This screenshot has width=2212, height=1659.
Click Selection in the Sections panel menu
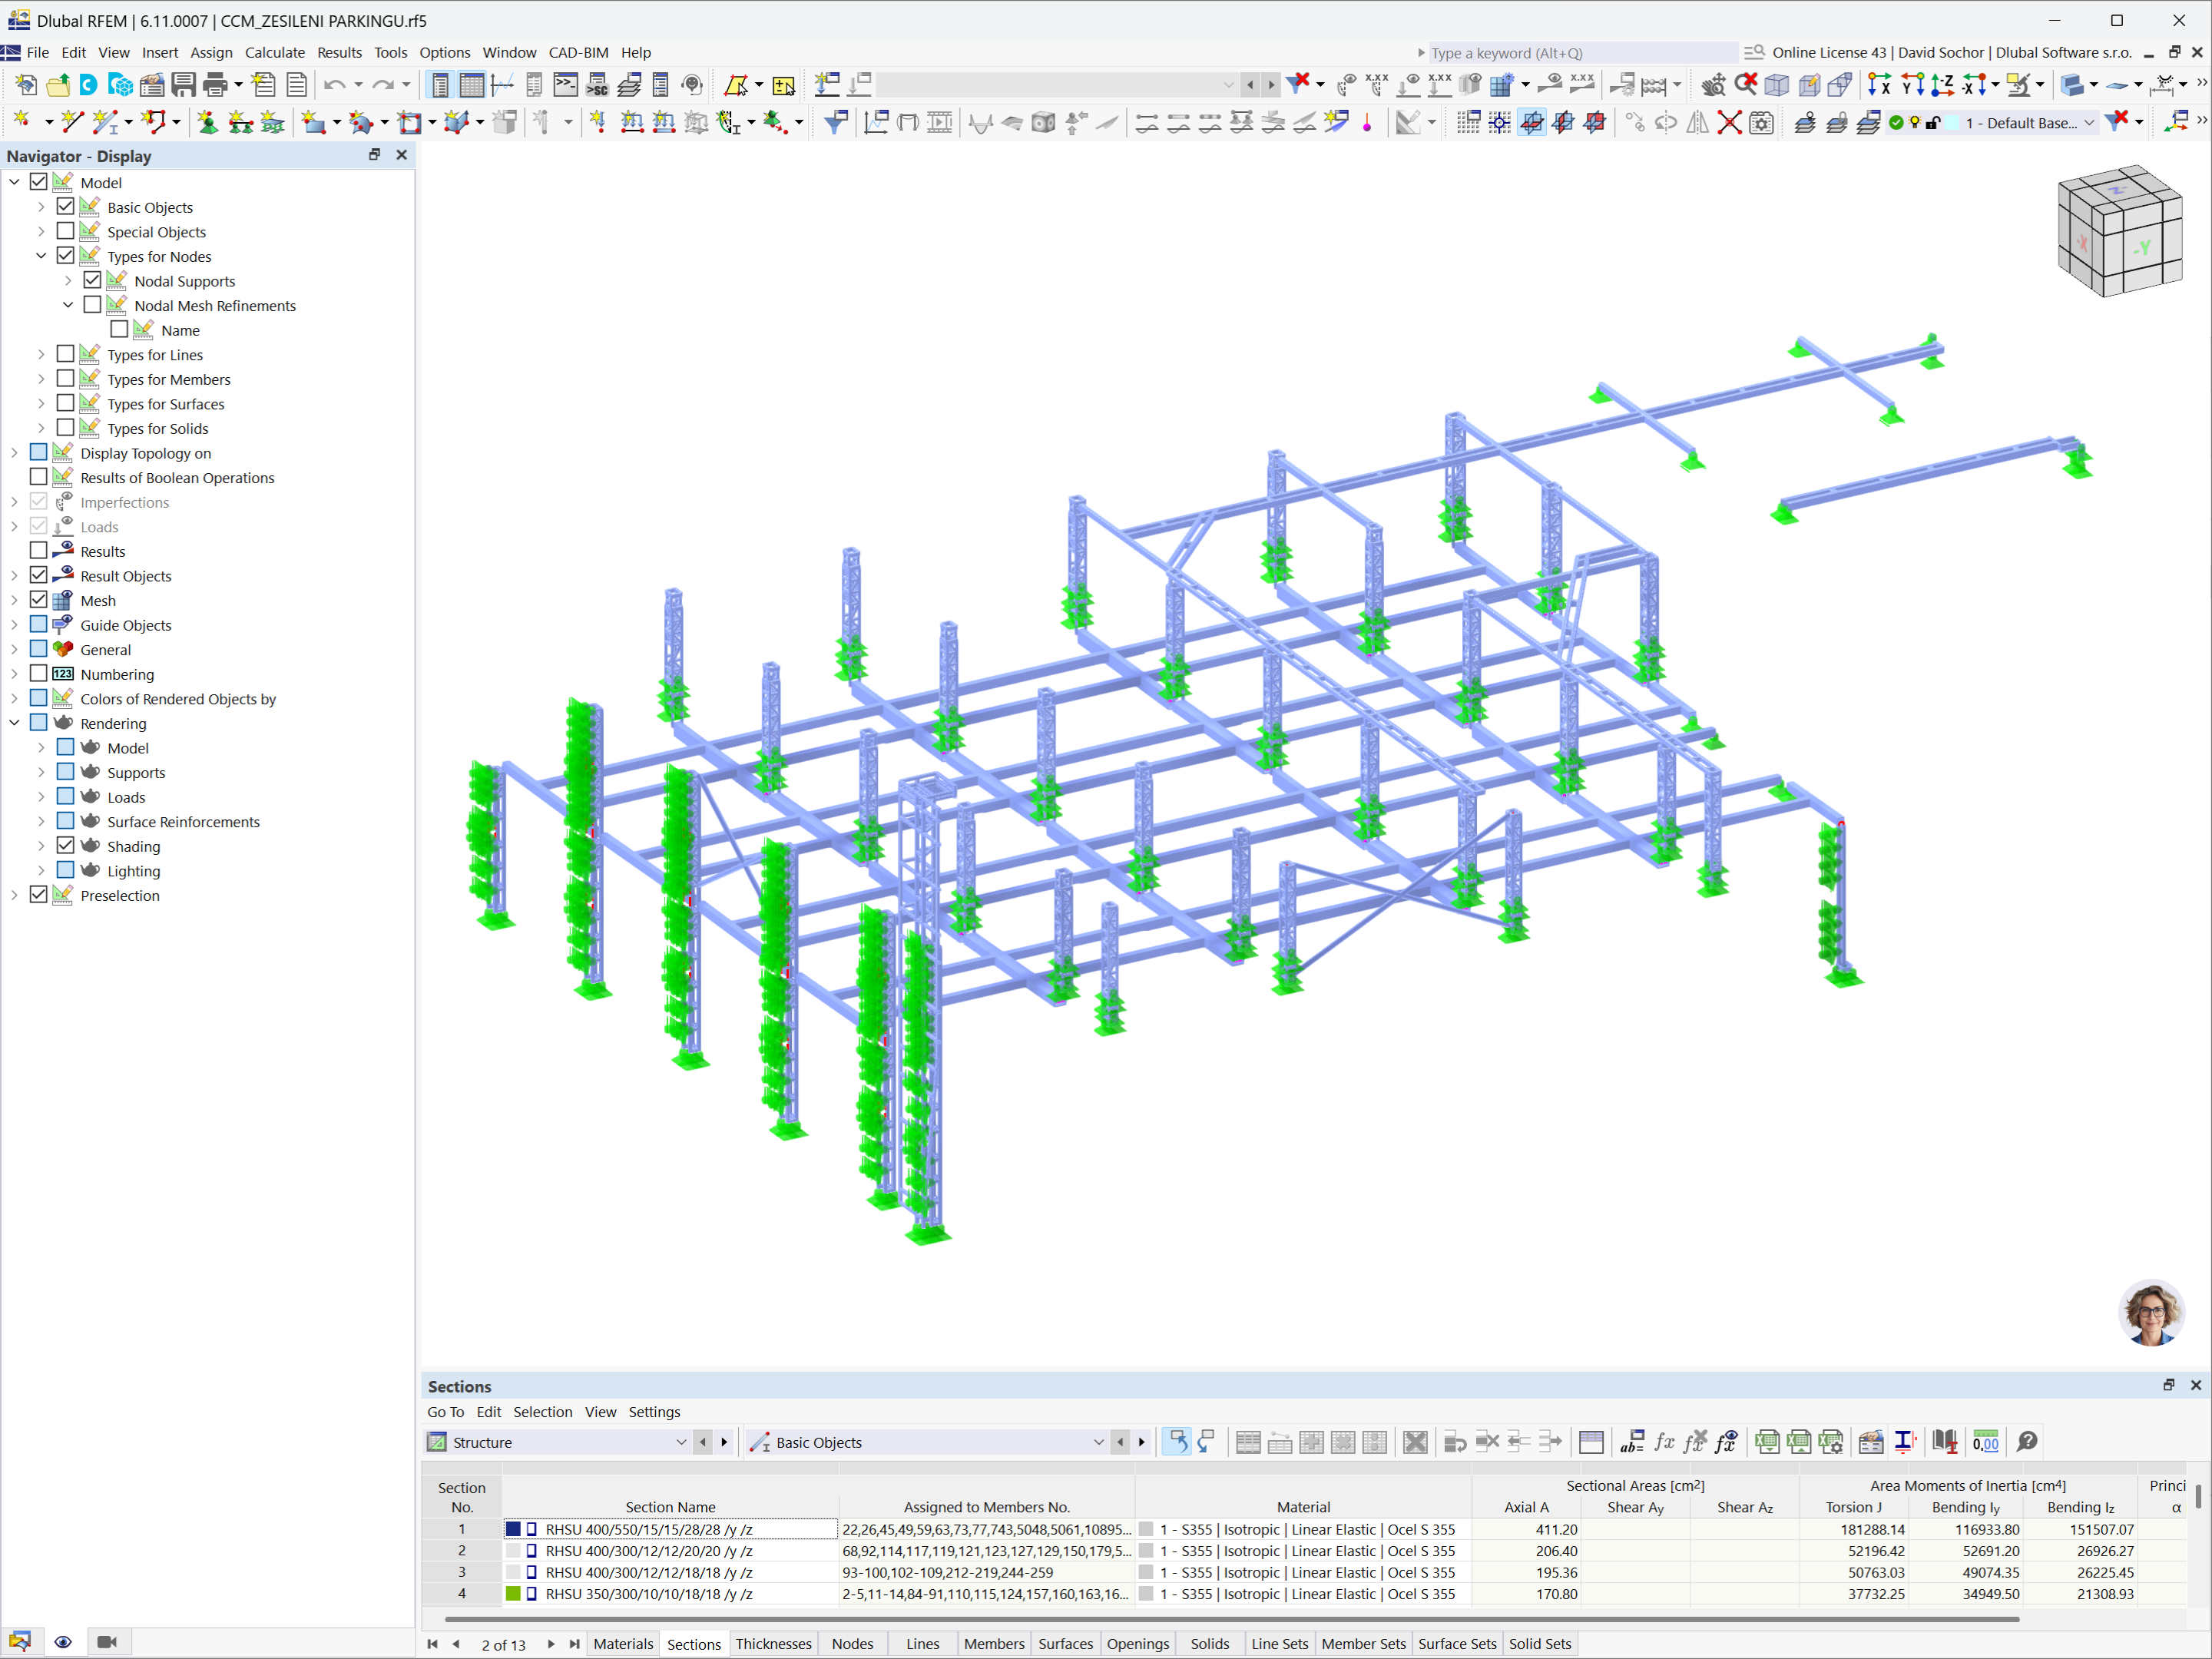(543, 1412)
